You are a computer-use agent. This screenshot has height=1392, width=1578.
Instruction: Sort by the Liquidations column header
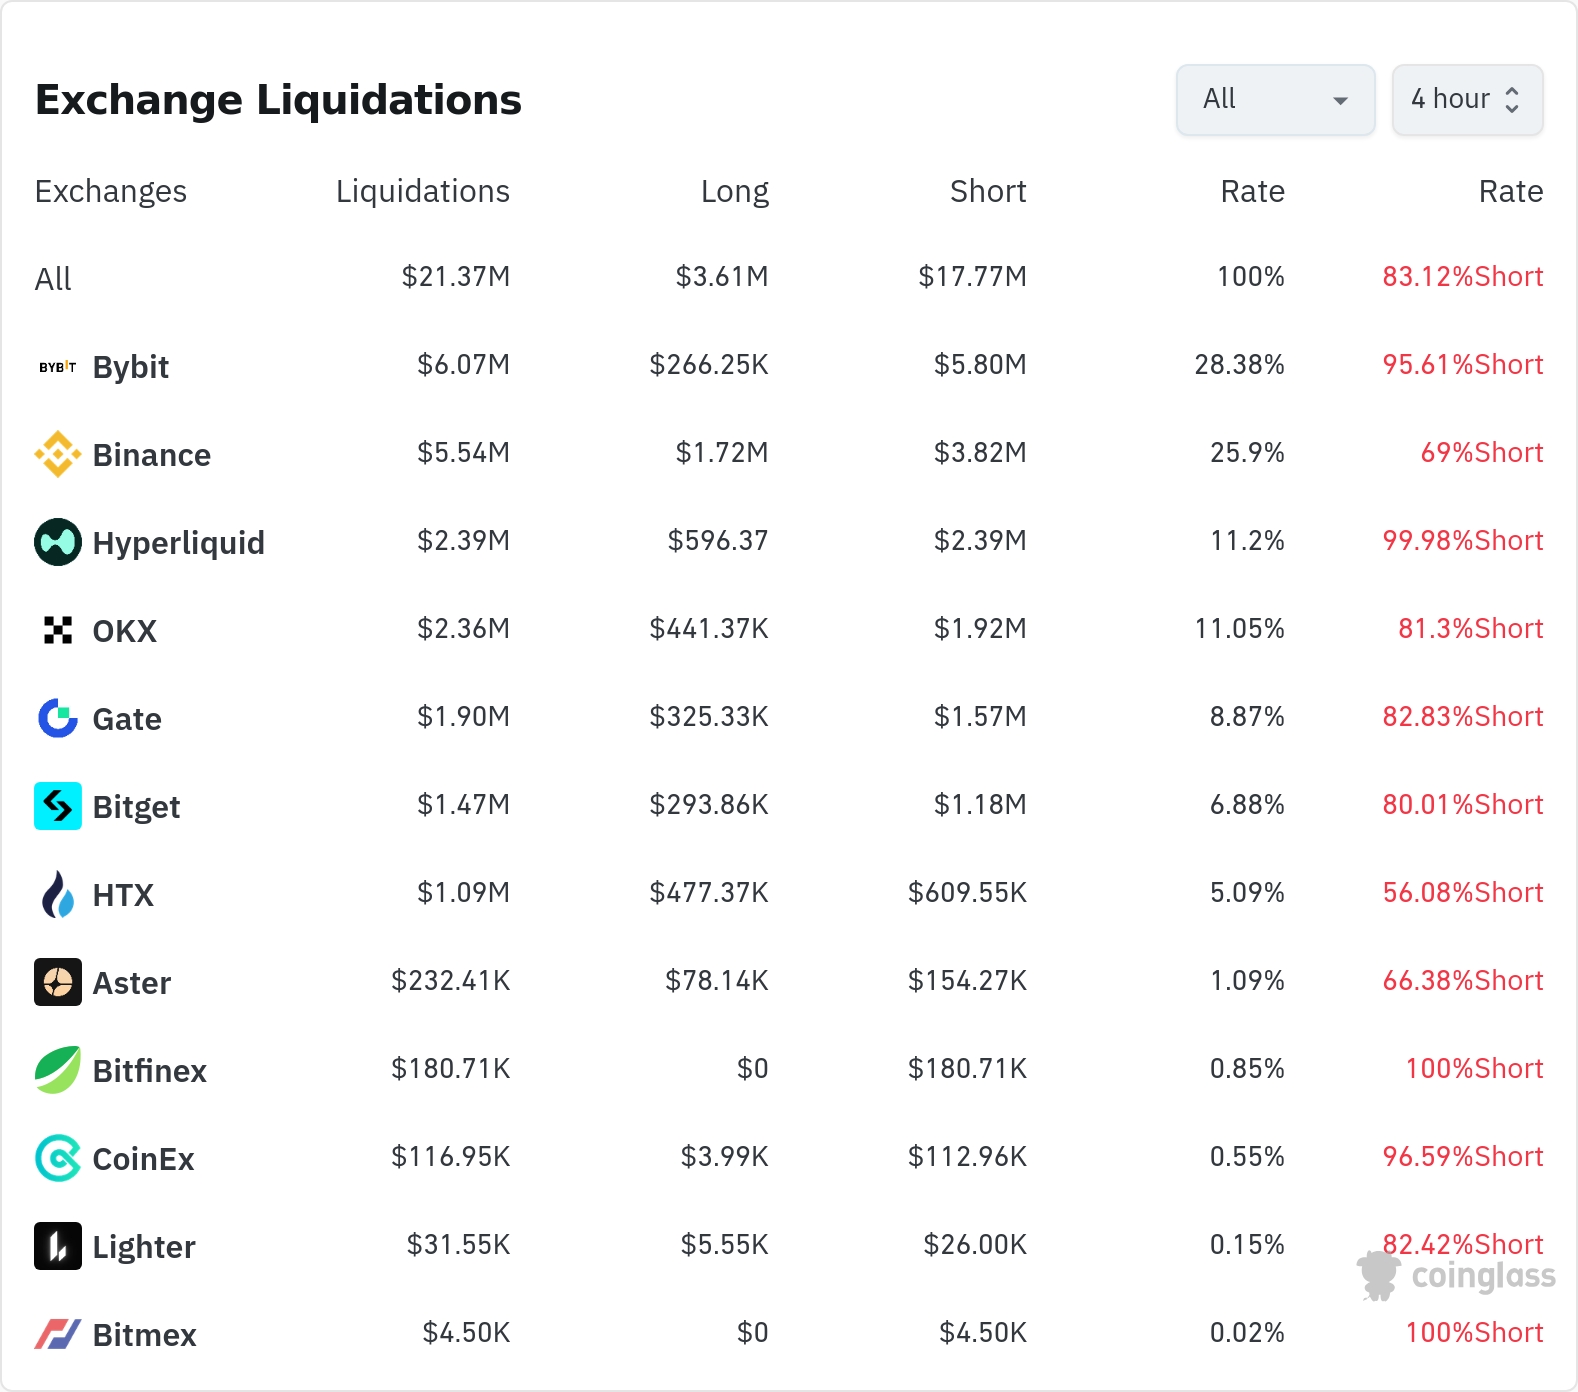[x=422, y=191]
